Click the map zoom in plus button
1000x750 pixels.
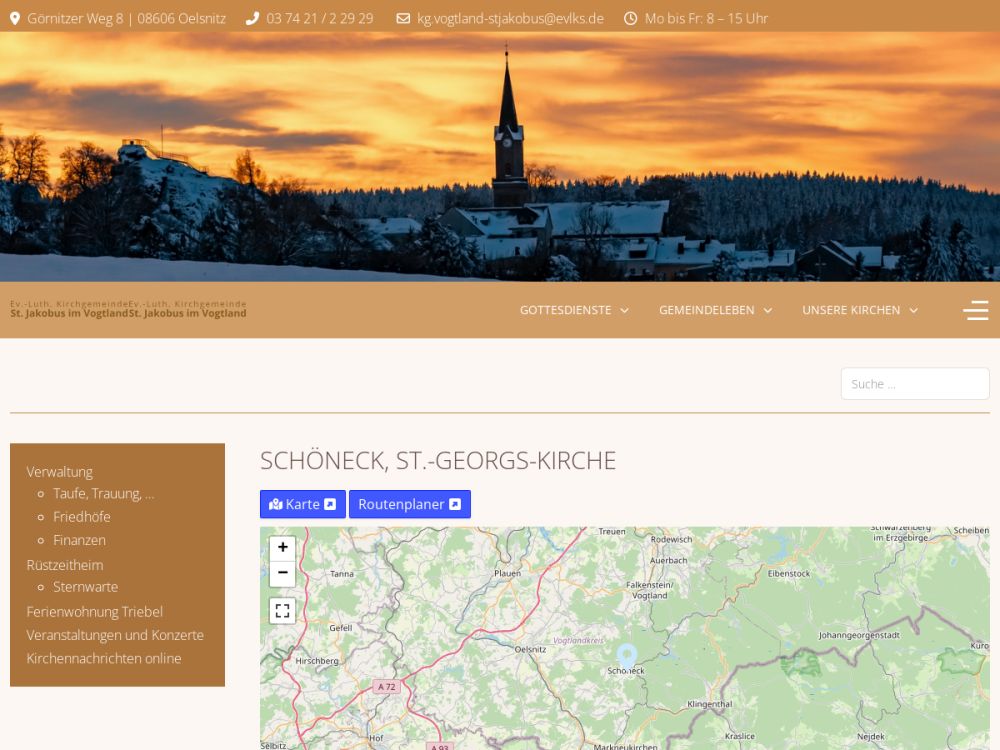pyautogui.click(x=283, y=547)
